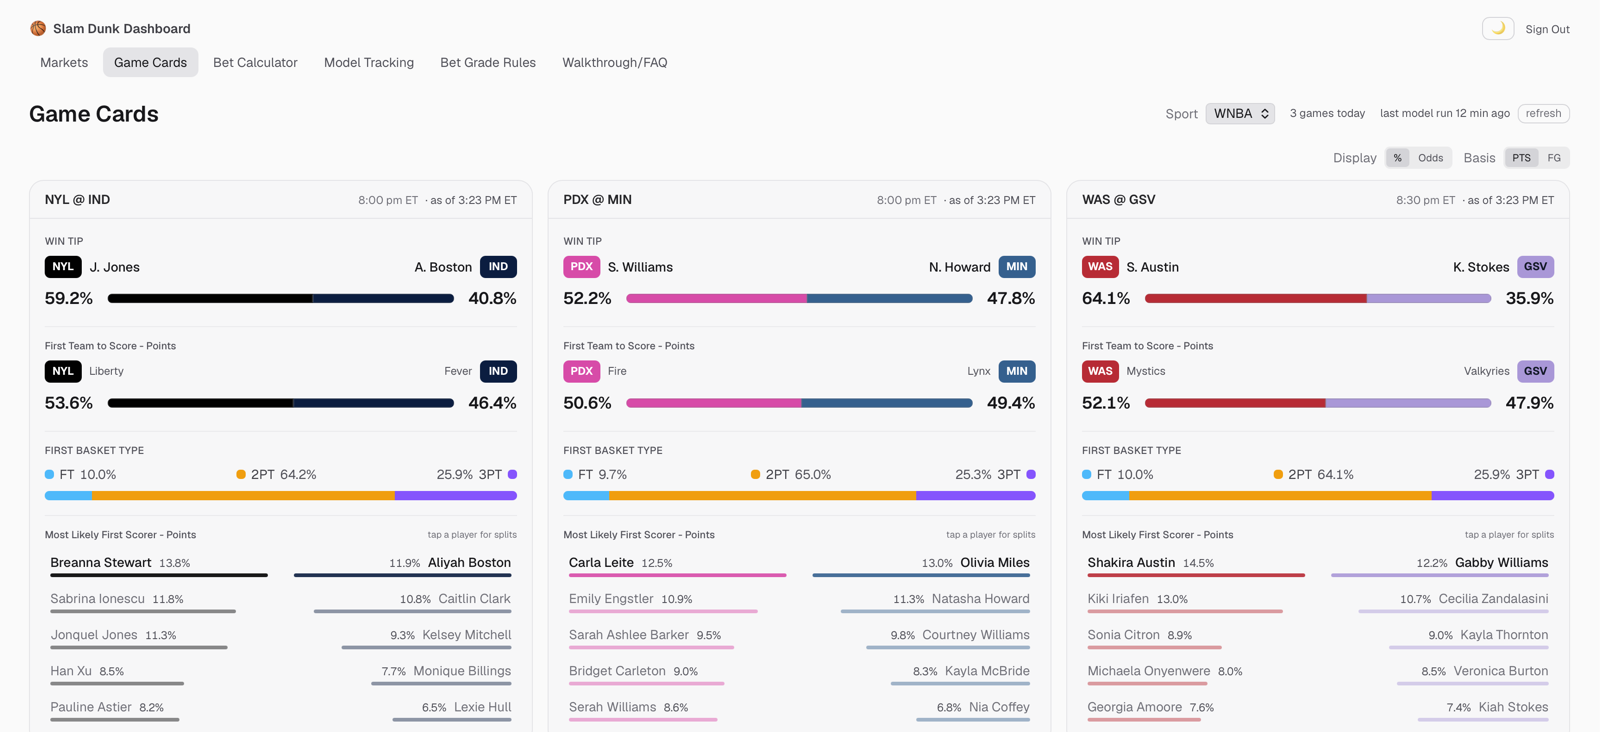The width and height of the screenshot is (1600, 732).
Task: Select the PDX badge next to Fire
Action: pyautogui.click(x=582, y=371)
